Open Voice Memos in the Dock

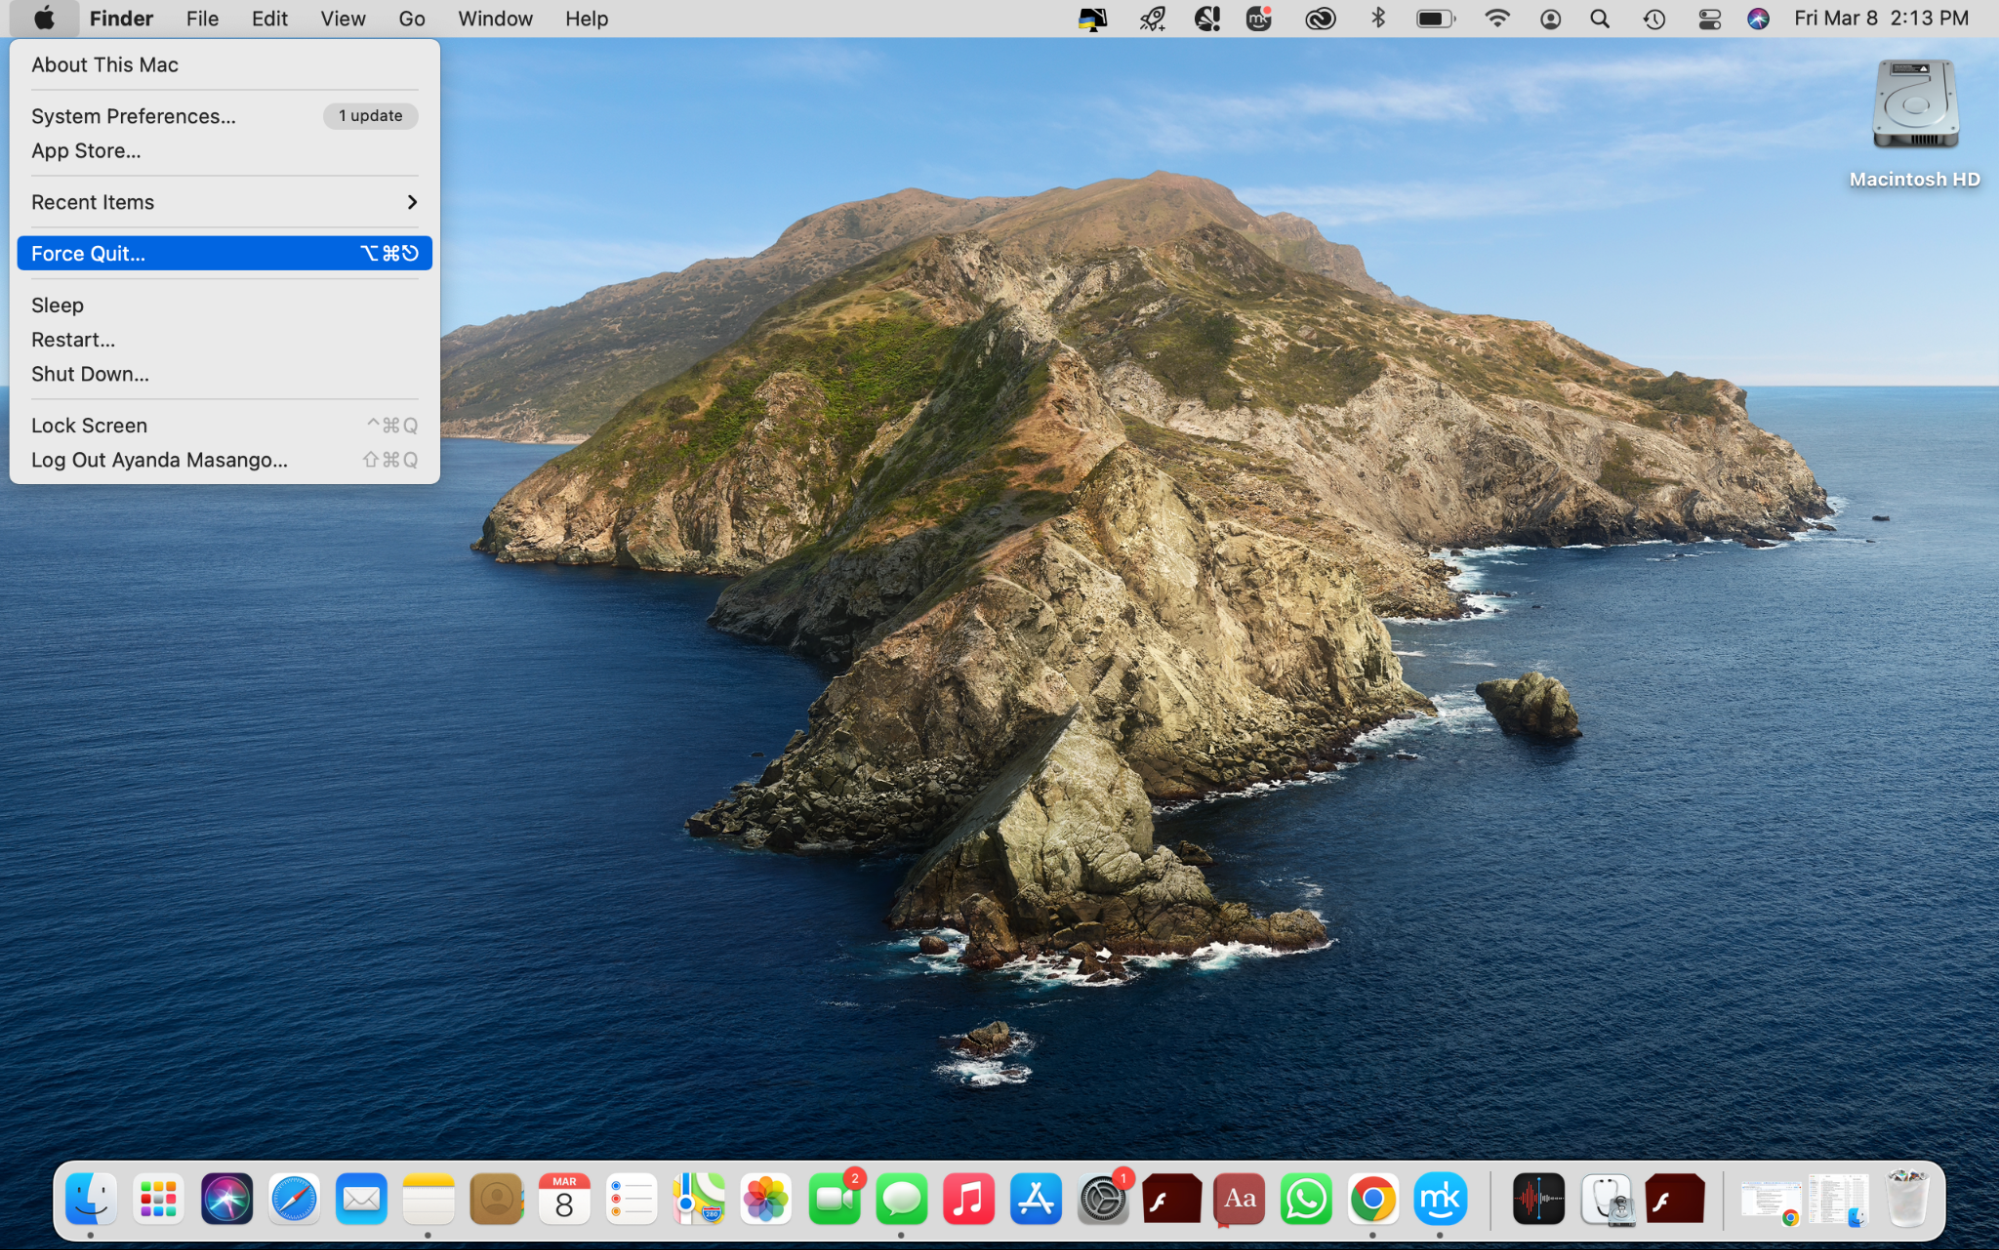click(x=1538, y=1199)
